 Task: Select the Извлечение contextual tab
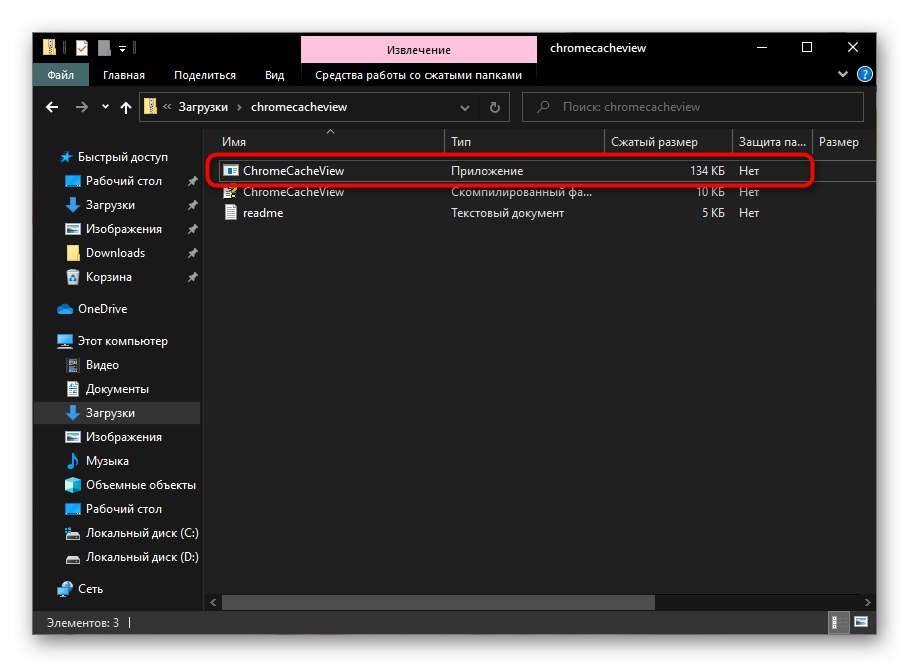(419, 50)
